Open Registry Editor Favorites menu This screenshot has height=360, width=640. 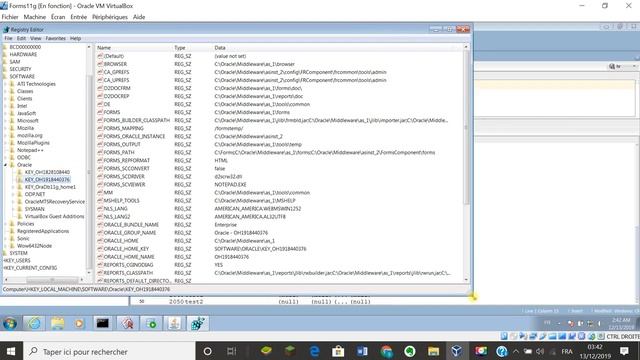point(56,38)
